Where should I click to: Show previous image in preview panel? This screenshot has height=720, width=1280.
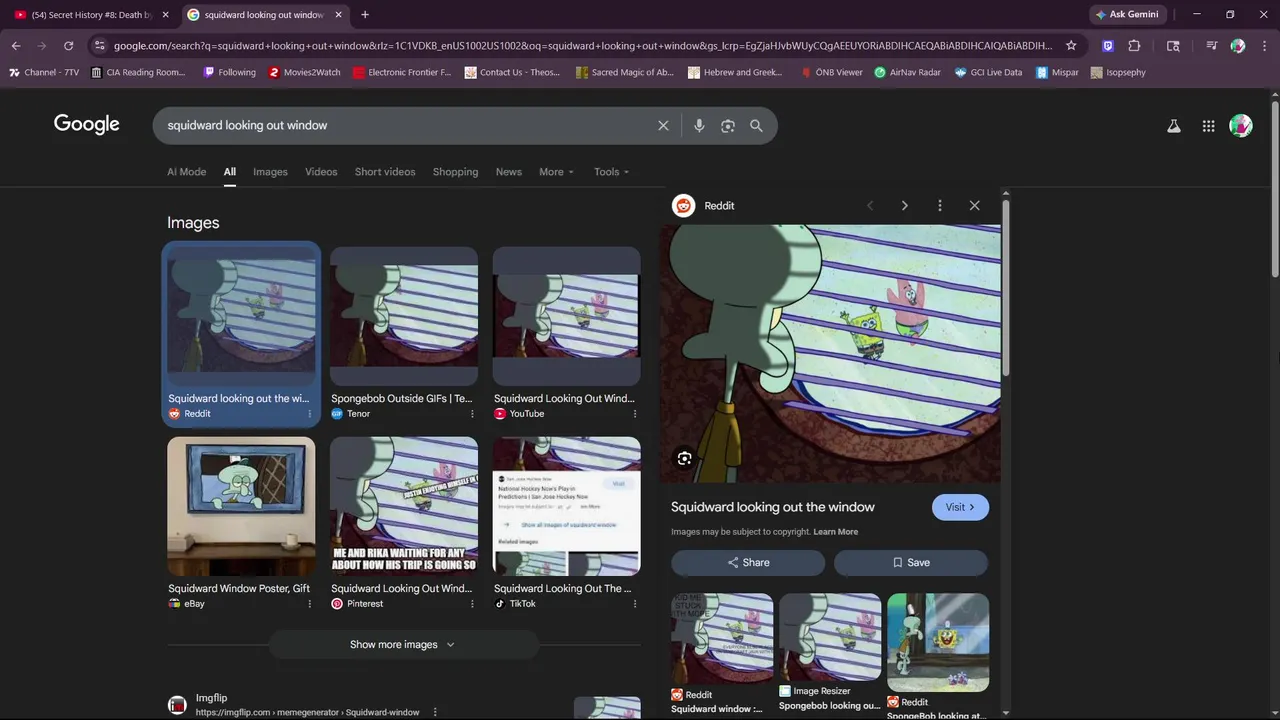pyautogui.click(x=870, y=206)
